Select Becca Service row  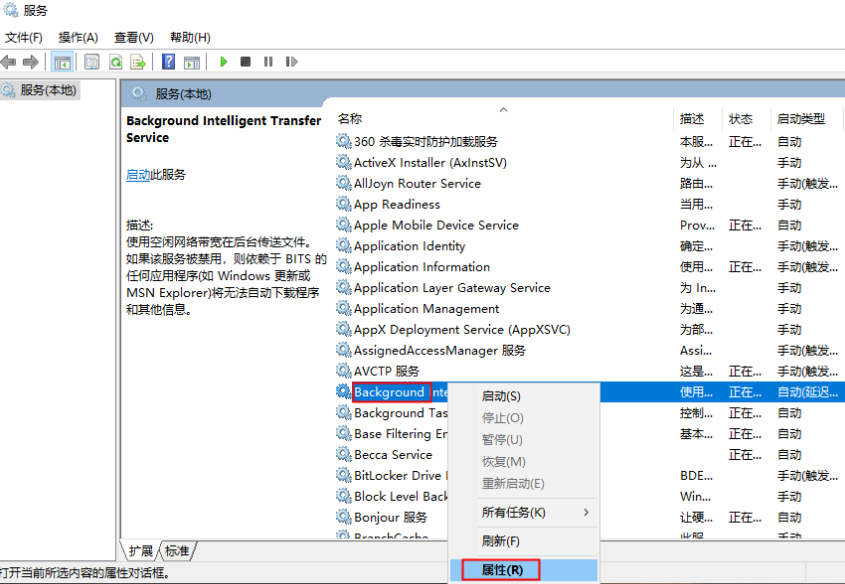(x=393, y=455)
